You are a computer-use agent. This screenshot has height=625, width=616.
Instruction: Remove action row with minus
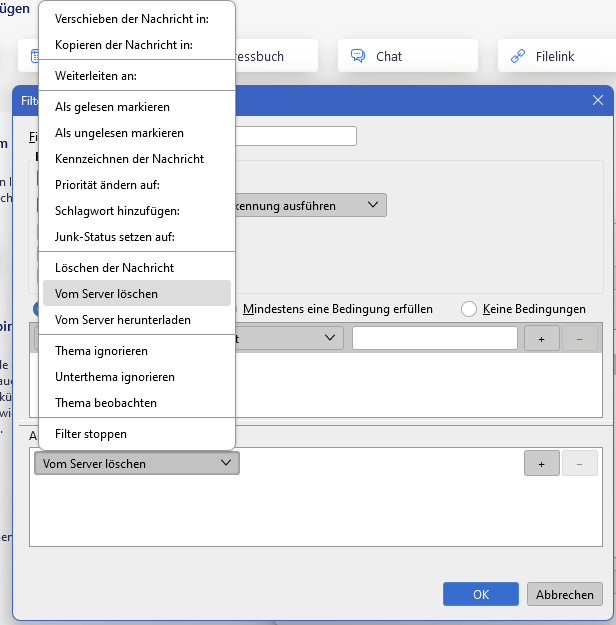[580, 463]
